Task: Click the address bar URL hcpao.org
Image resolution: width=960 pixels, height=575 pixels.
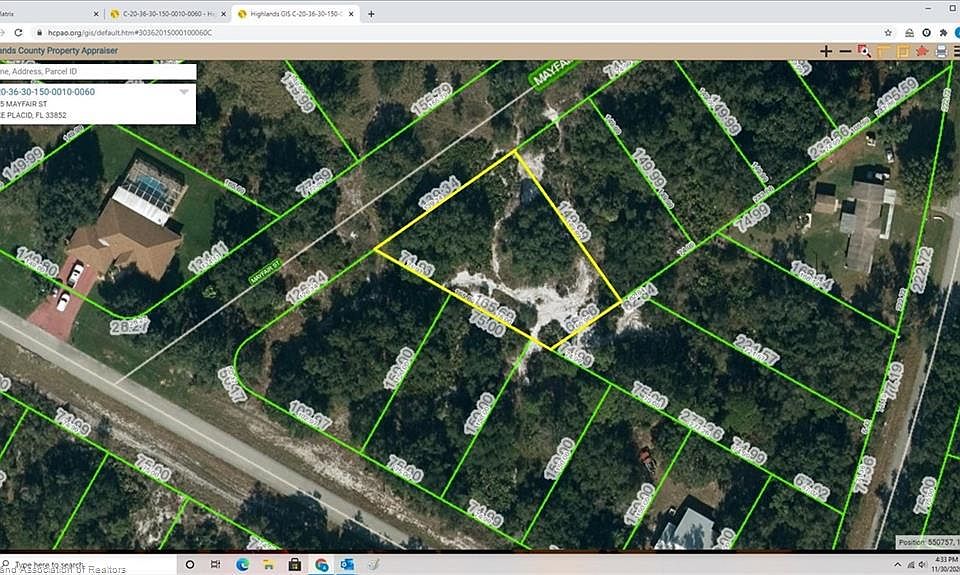Action: coord(130,32)
